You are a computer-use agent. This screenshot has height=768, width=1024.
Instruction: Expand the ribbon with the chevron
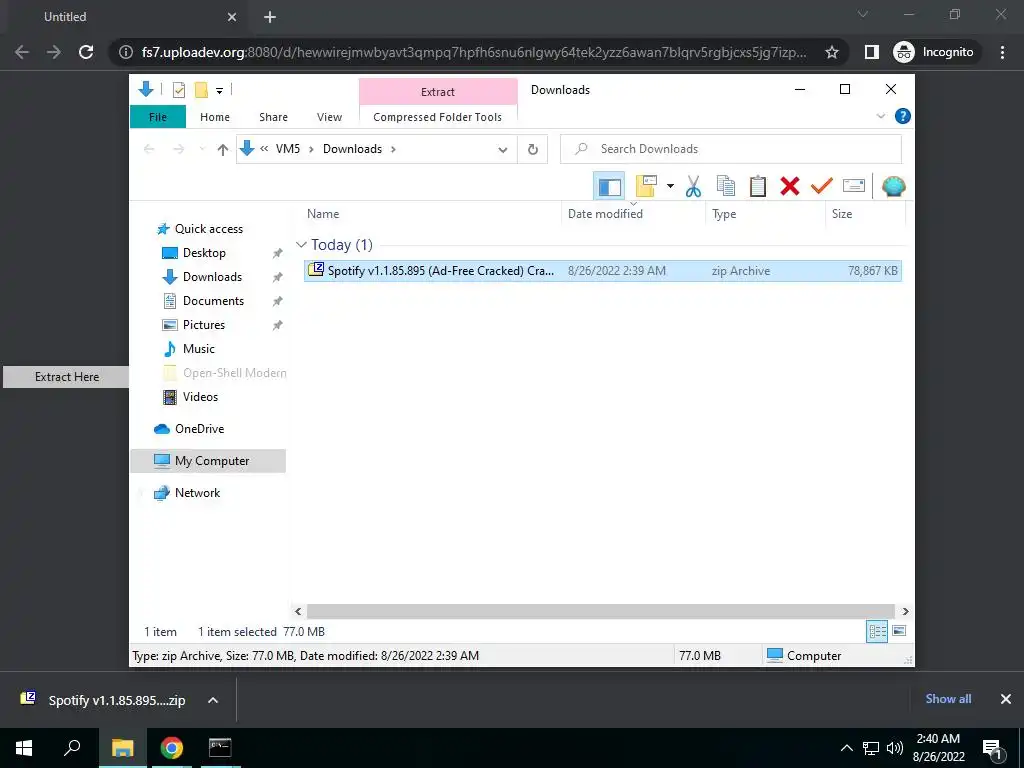(x=880, y=116)
